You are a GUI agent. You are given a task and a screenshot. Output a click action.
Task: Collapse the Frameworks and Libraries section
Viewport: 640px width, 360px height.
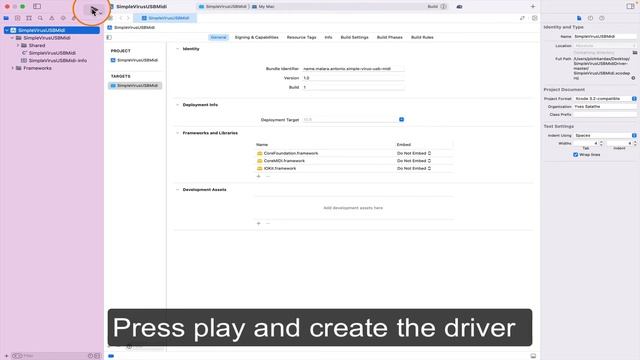tap(177, 133)
